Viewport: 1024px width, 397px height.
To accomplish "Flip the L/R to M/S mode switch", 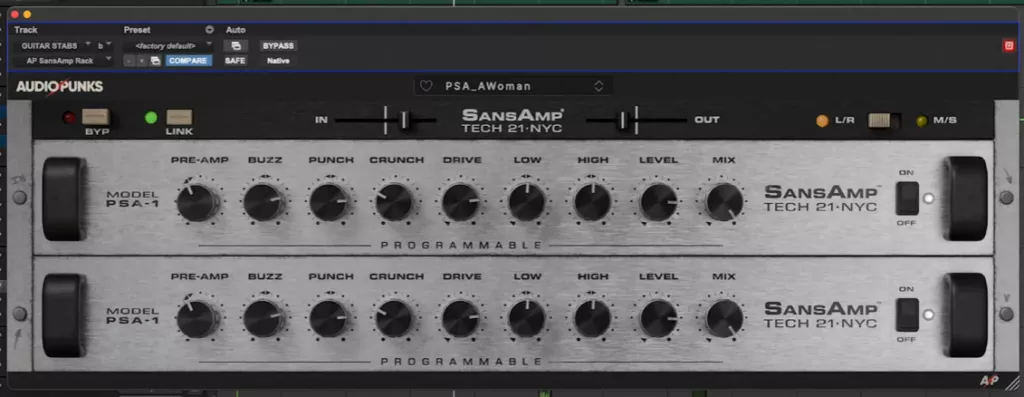I will [x=884, y=121].
